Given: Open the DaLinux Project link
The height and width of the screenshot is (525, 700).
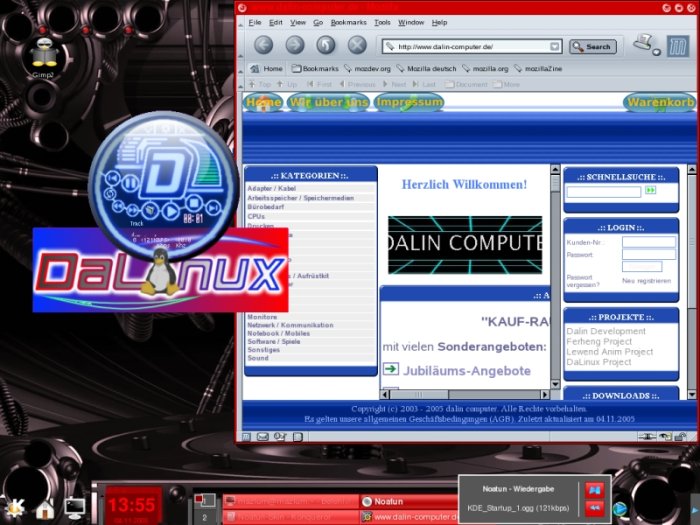Looking at the screenshot, I should click(598, 362).
